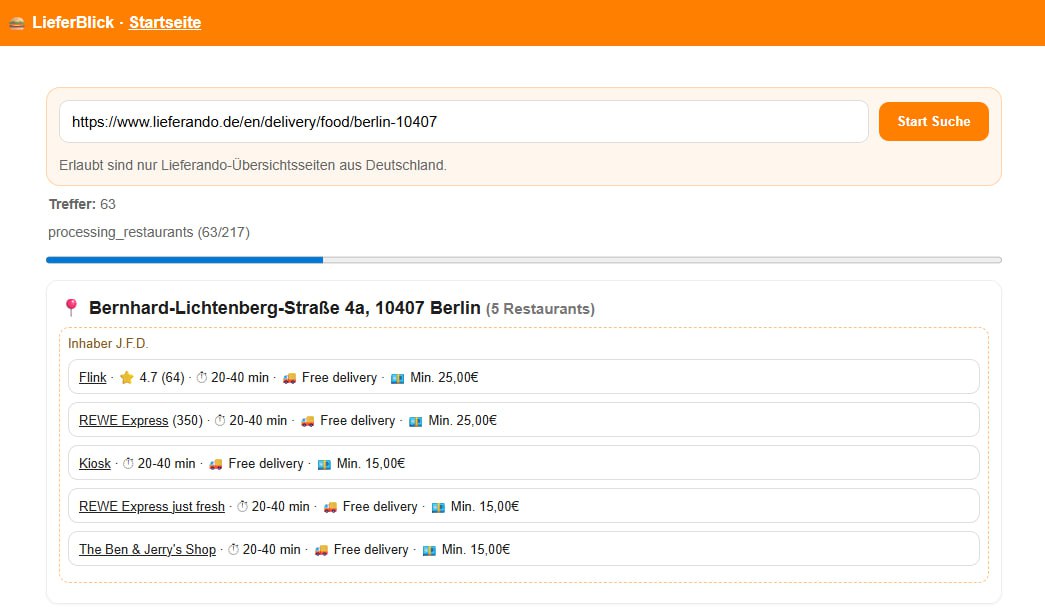Click the Bernhard-Lichtenberg-Straße 4a address heading
The width and height of the screenshot is (1045, 612).
[x=285, y=308]
